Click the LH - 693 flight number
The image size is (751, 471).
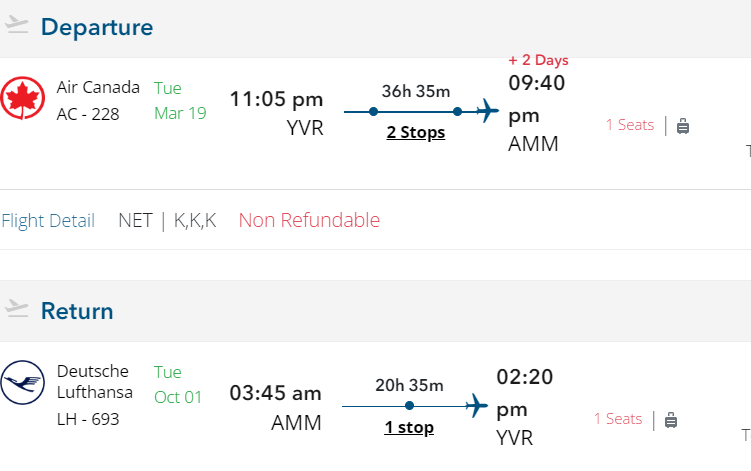point(88,419)
